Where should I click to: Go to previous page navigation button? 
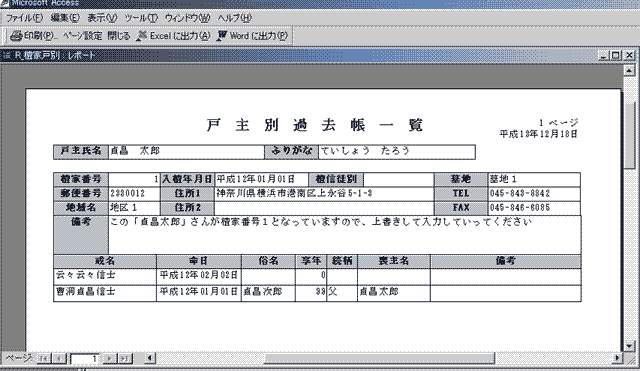click(x=60, y=359)
